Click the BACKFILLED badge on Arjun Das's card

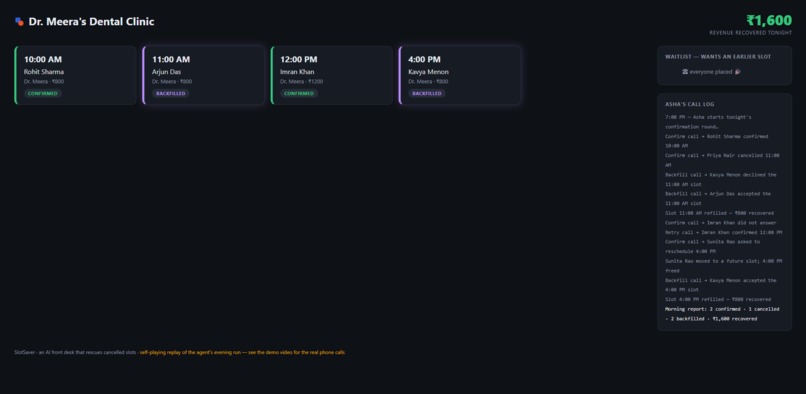tap(171, 94)
